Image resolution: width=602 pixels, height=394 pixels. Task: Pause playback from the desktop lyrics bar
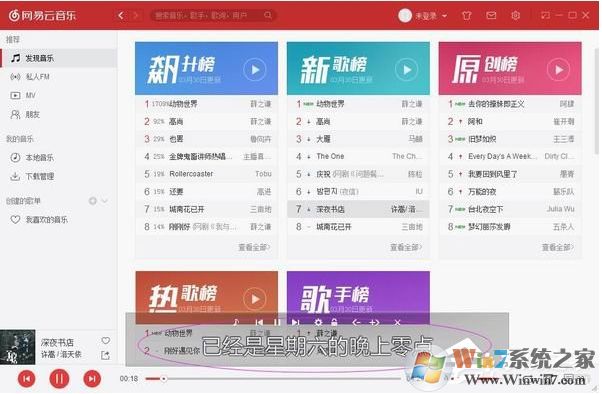[x=277, y=322]
